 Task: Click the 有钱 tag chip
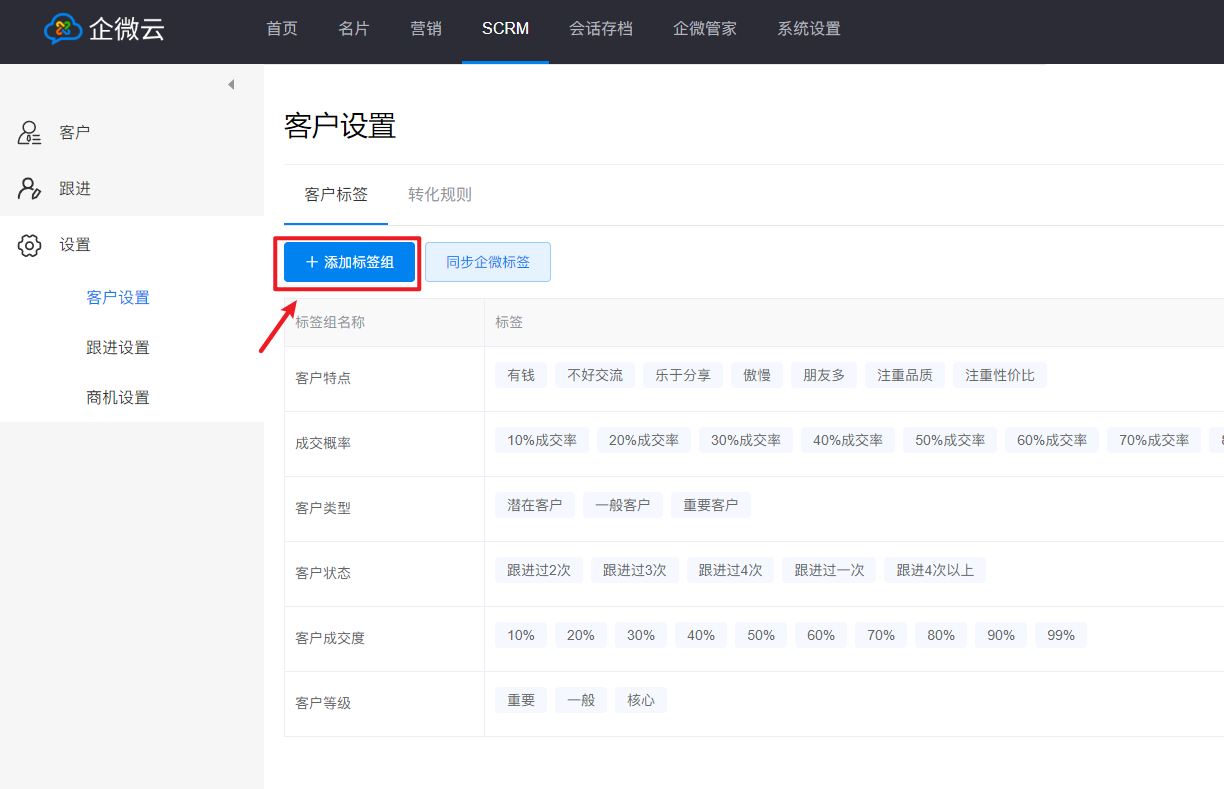521,375
